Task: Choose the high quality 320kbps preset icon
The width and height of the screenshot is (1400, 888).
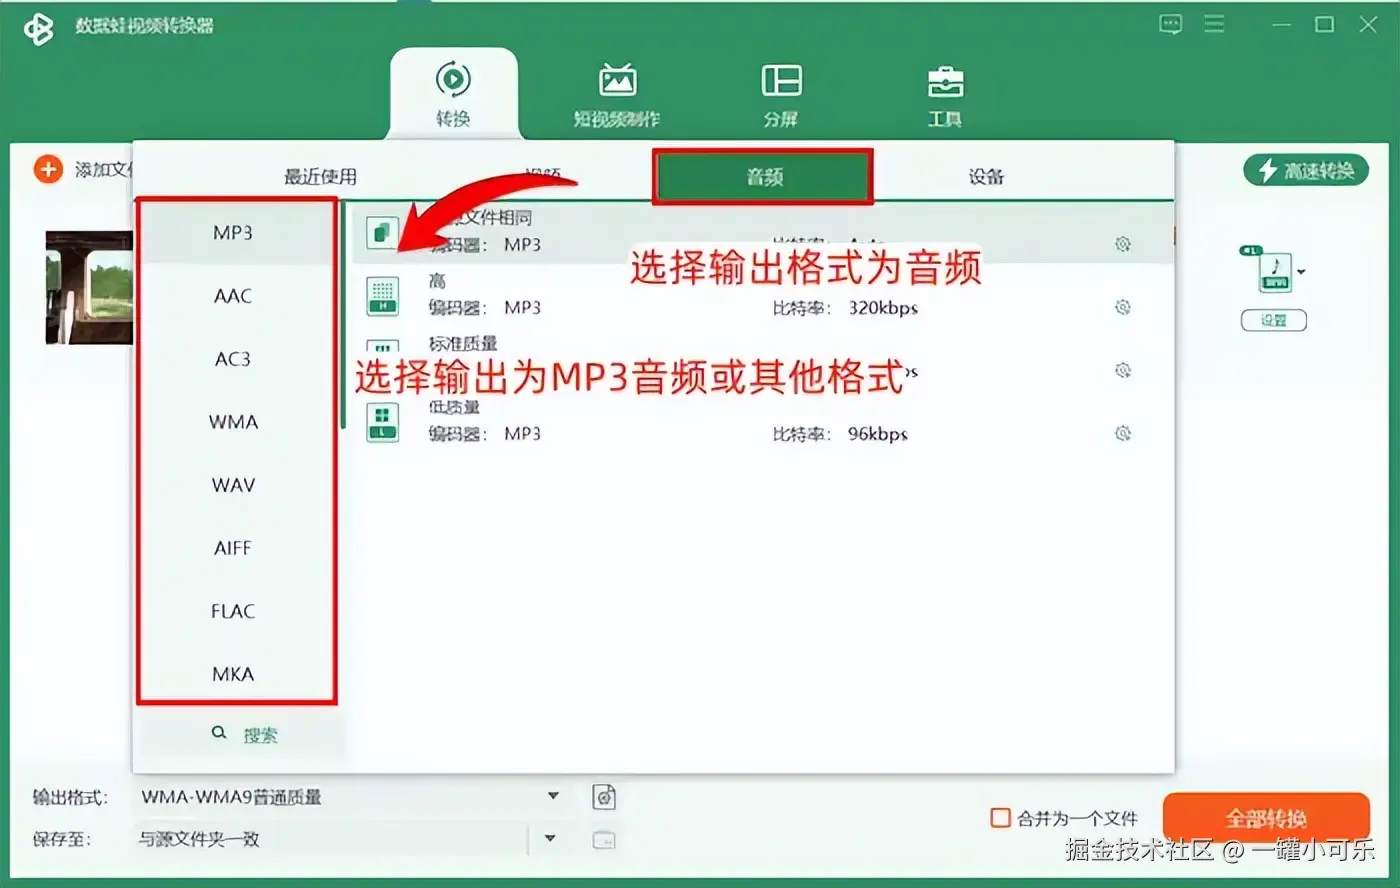Action: click(382, 295)
